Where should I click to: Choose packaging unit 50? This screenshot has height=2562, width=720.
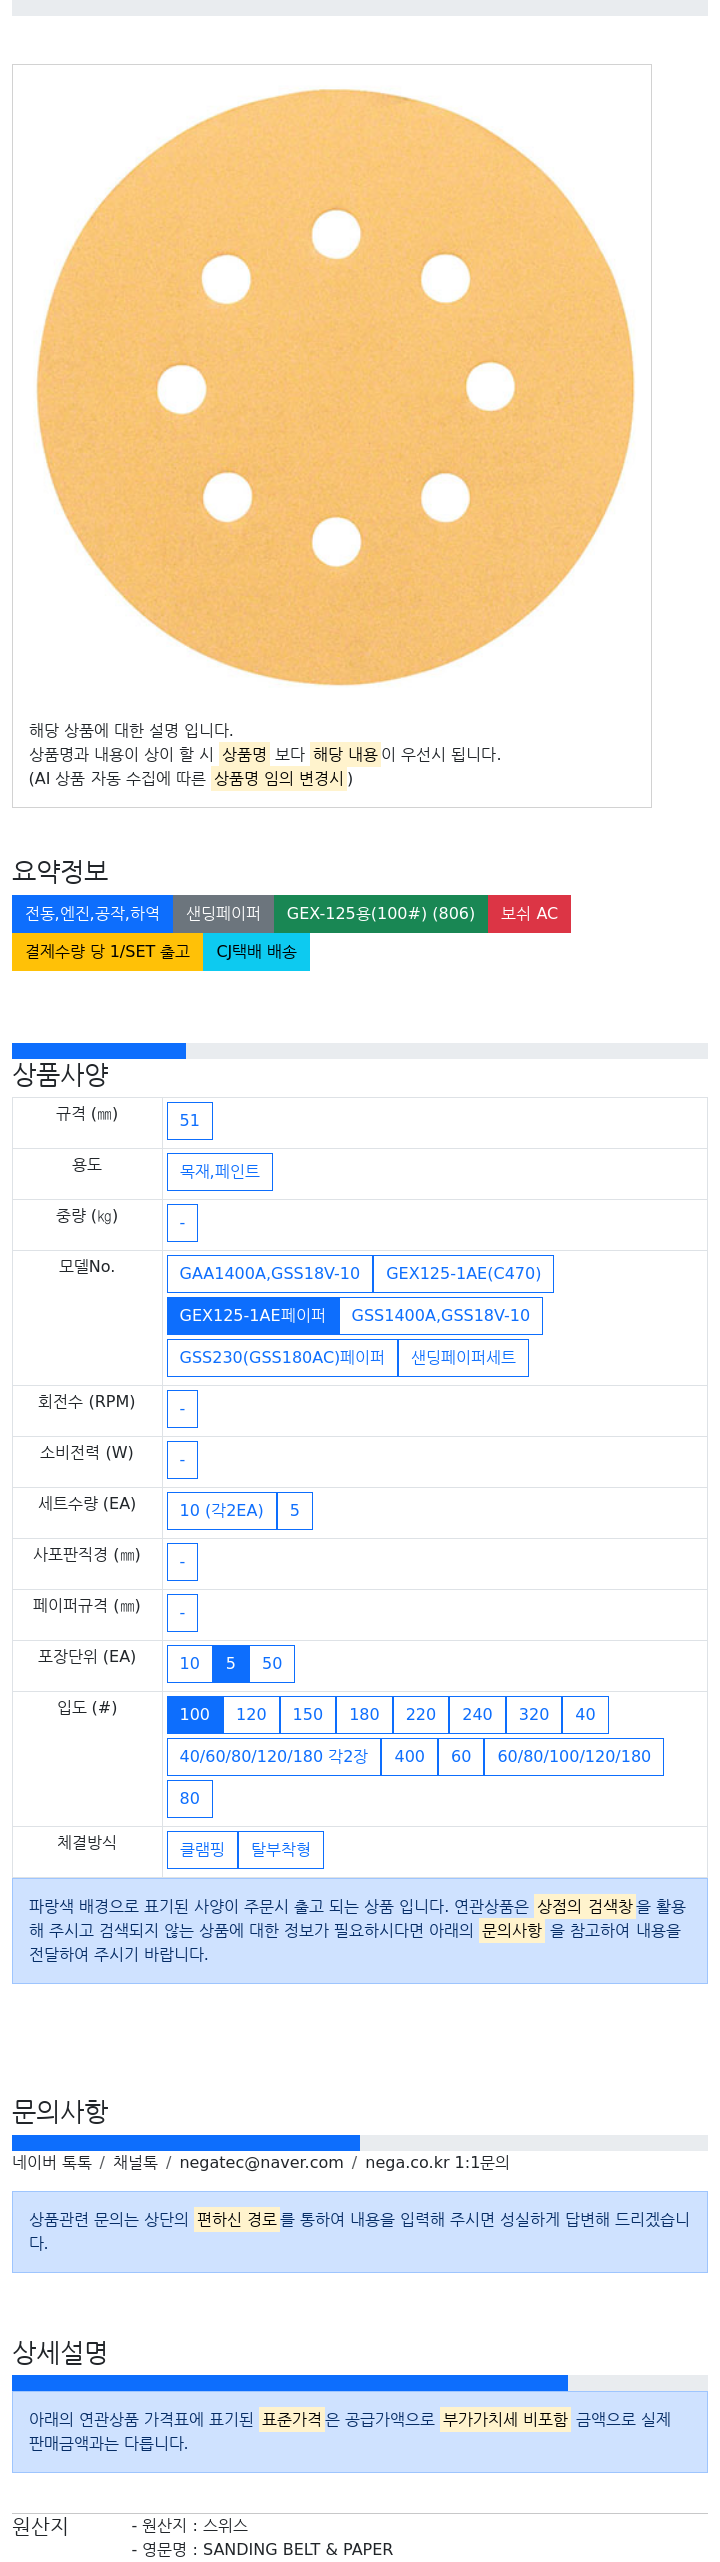coord(272,1664)
